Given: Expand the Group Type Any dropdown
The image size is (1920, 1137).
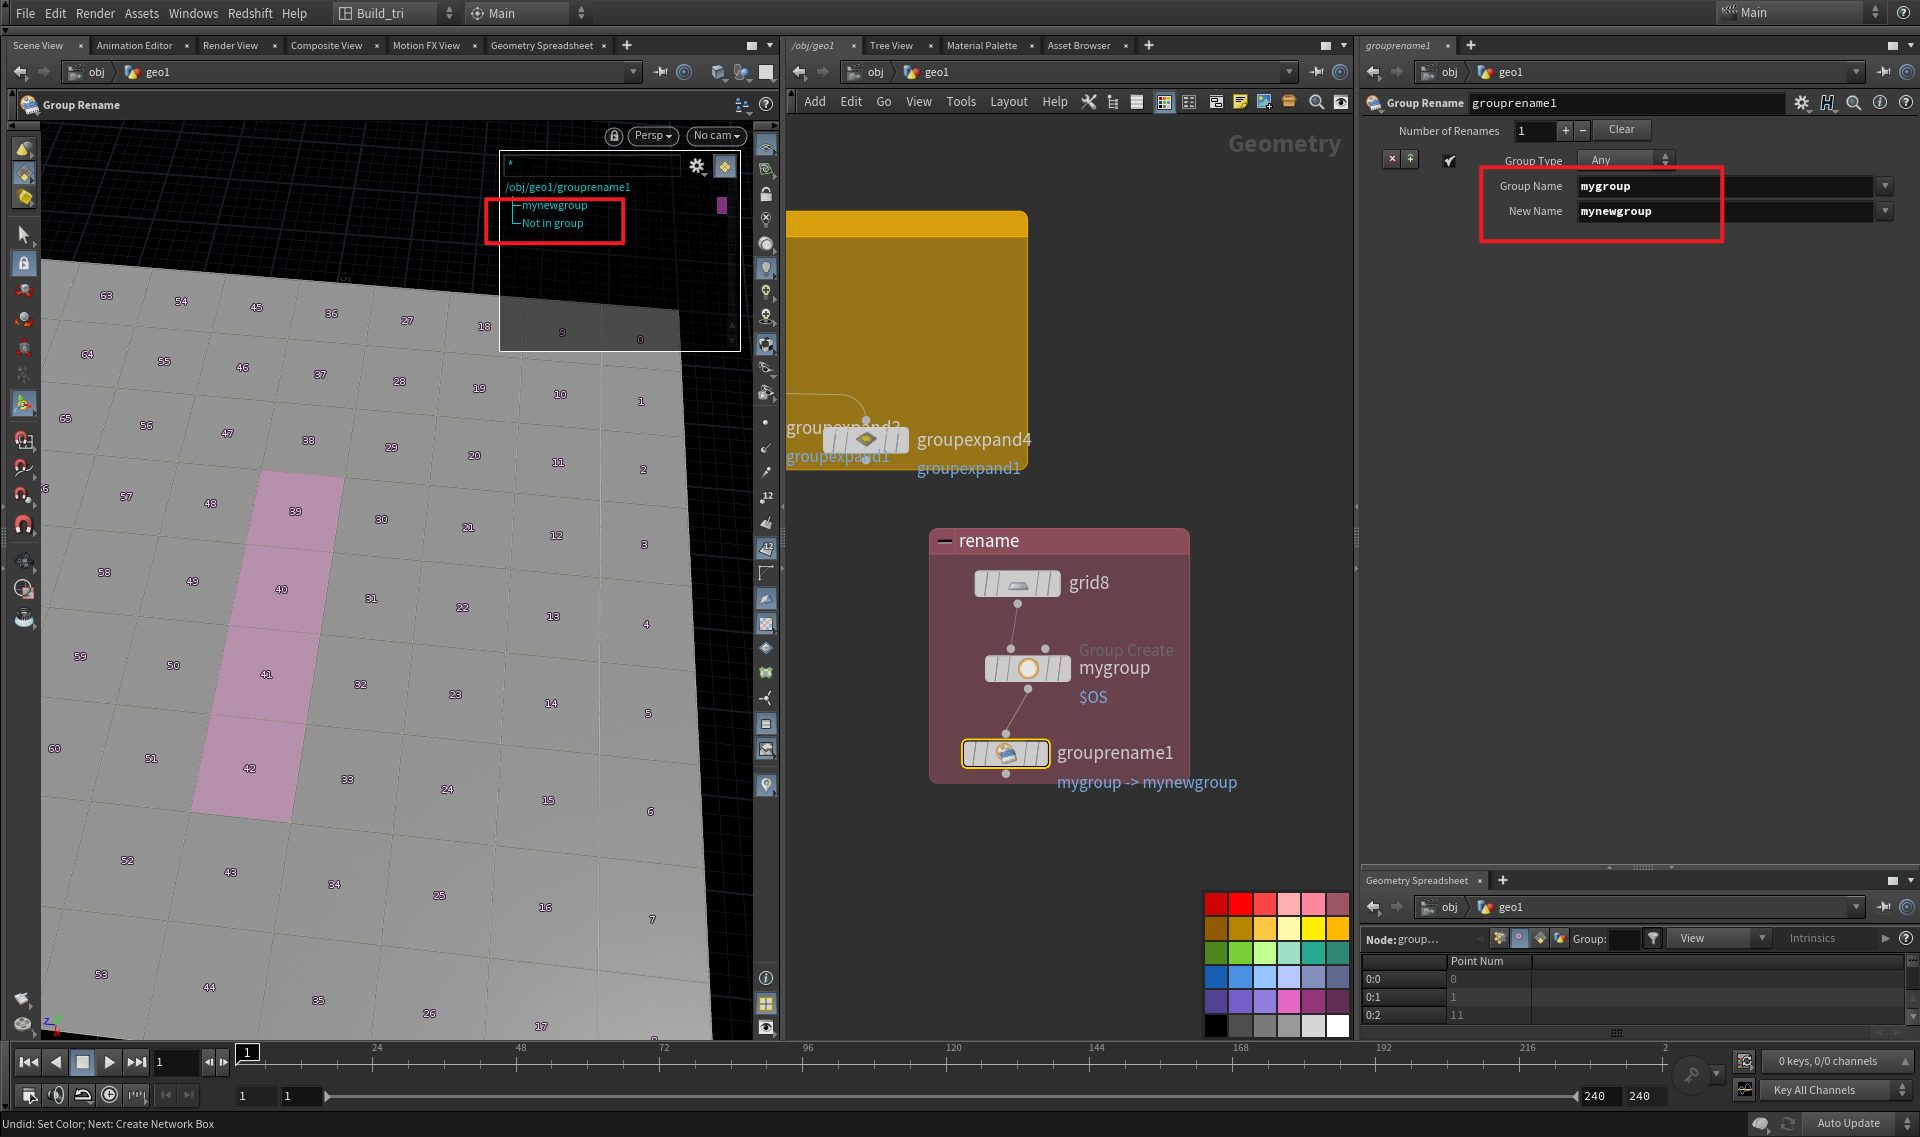Looking at the screenshot, I should click(1624, 160).
